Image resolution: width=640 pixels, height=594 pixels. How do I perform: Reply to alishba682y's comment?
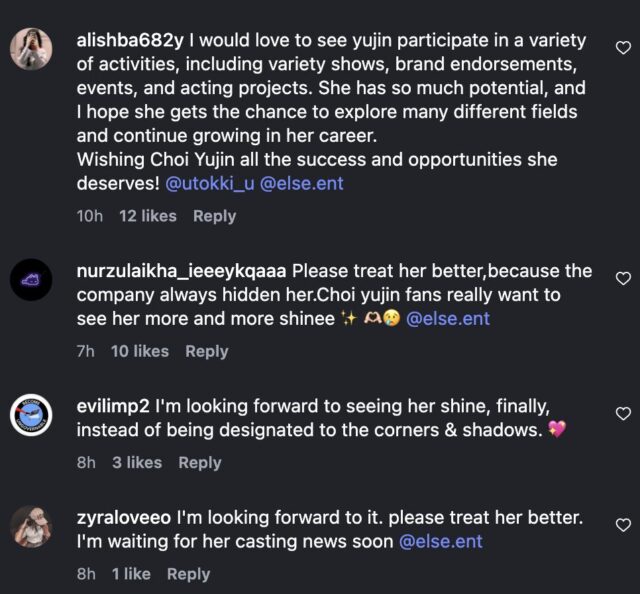(214, 216)
